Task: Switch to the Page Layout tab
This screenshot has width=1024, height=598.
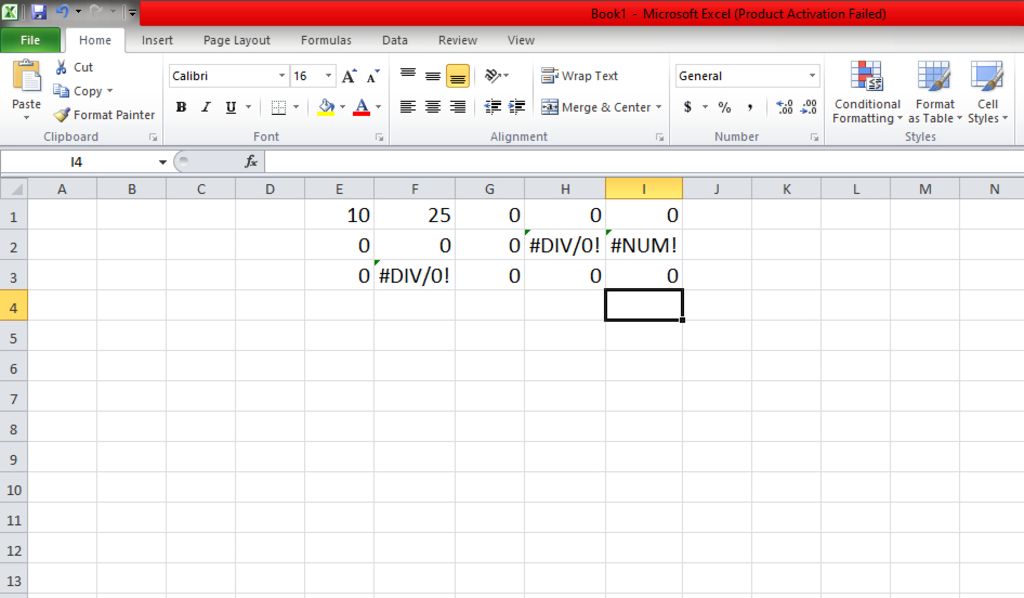Action: [x=236, y=40]
